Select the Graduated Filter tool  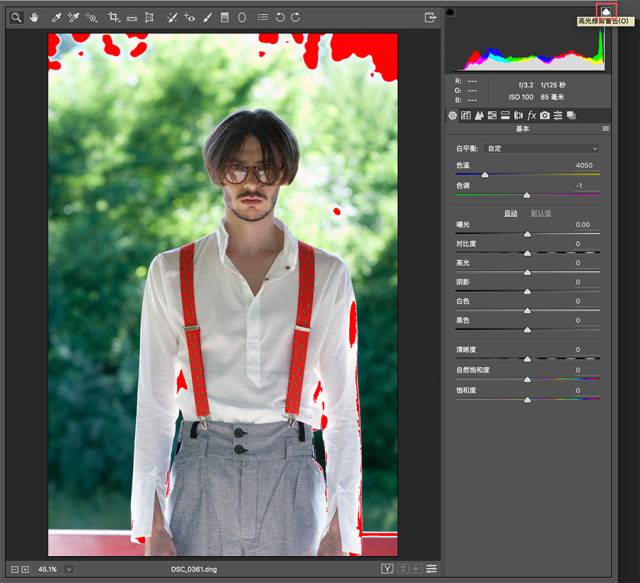pos(224,18)
